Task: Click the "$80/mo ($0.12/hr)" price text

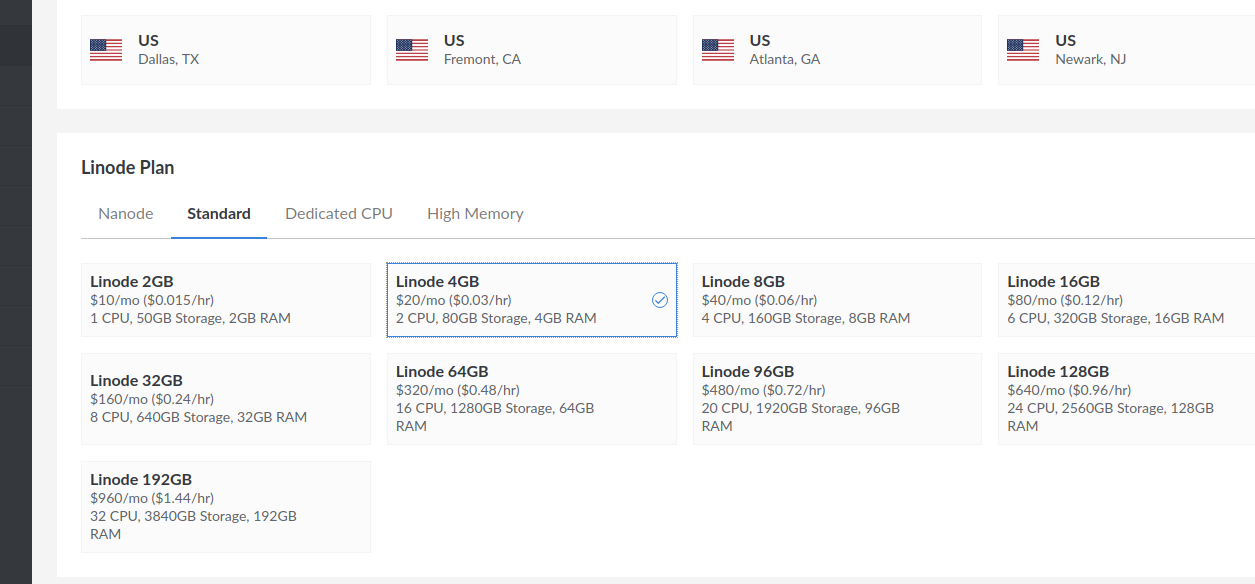Action: [1065, 300]
